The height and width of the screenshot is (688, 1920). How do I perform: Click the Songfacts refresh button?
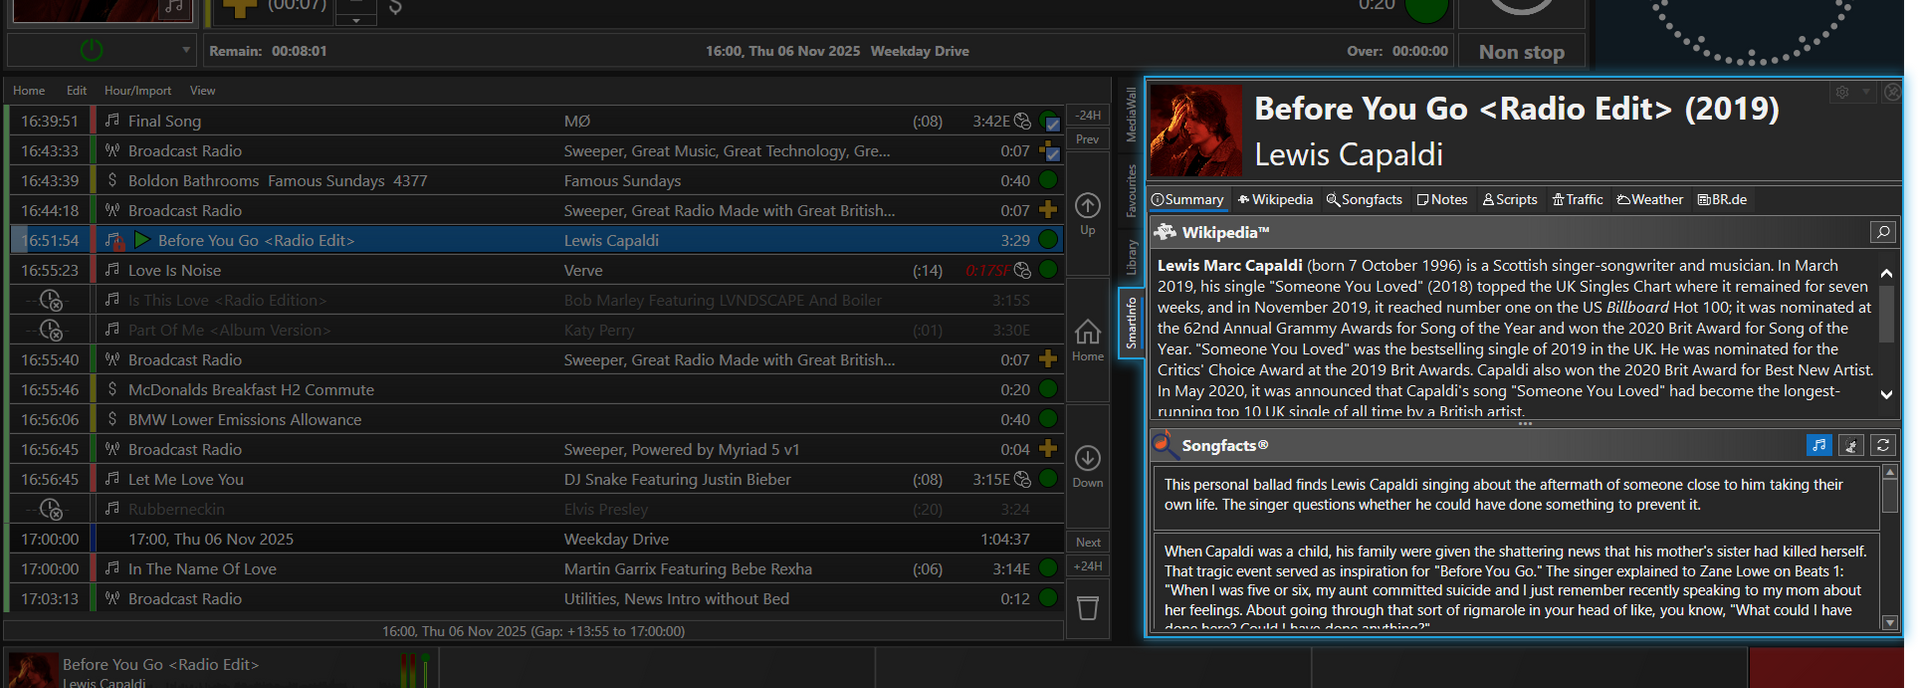tap(1883, 445)
